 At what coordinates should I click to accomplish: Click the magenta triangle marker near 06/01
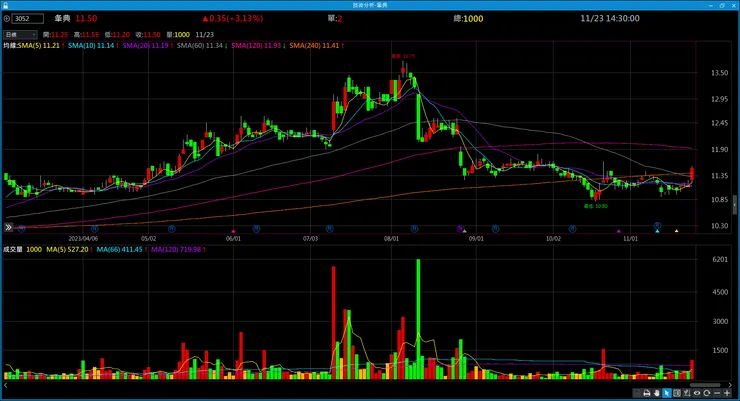pos(233,231)
